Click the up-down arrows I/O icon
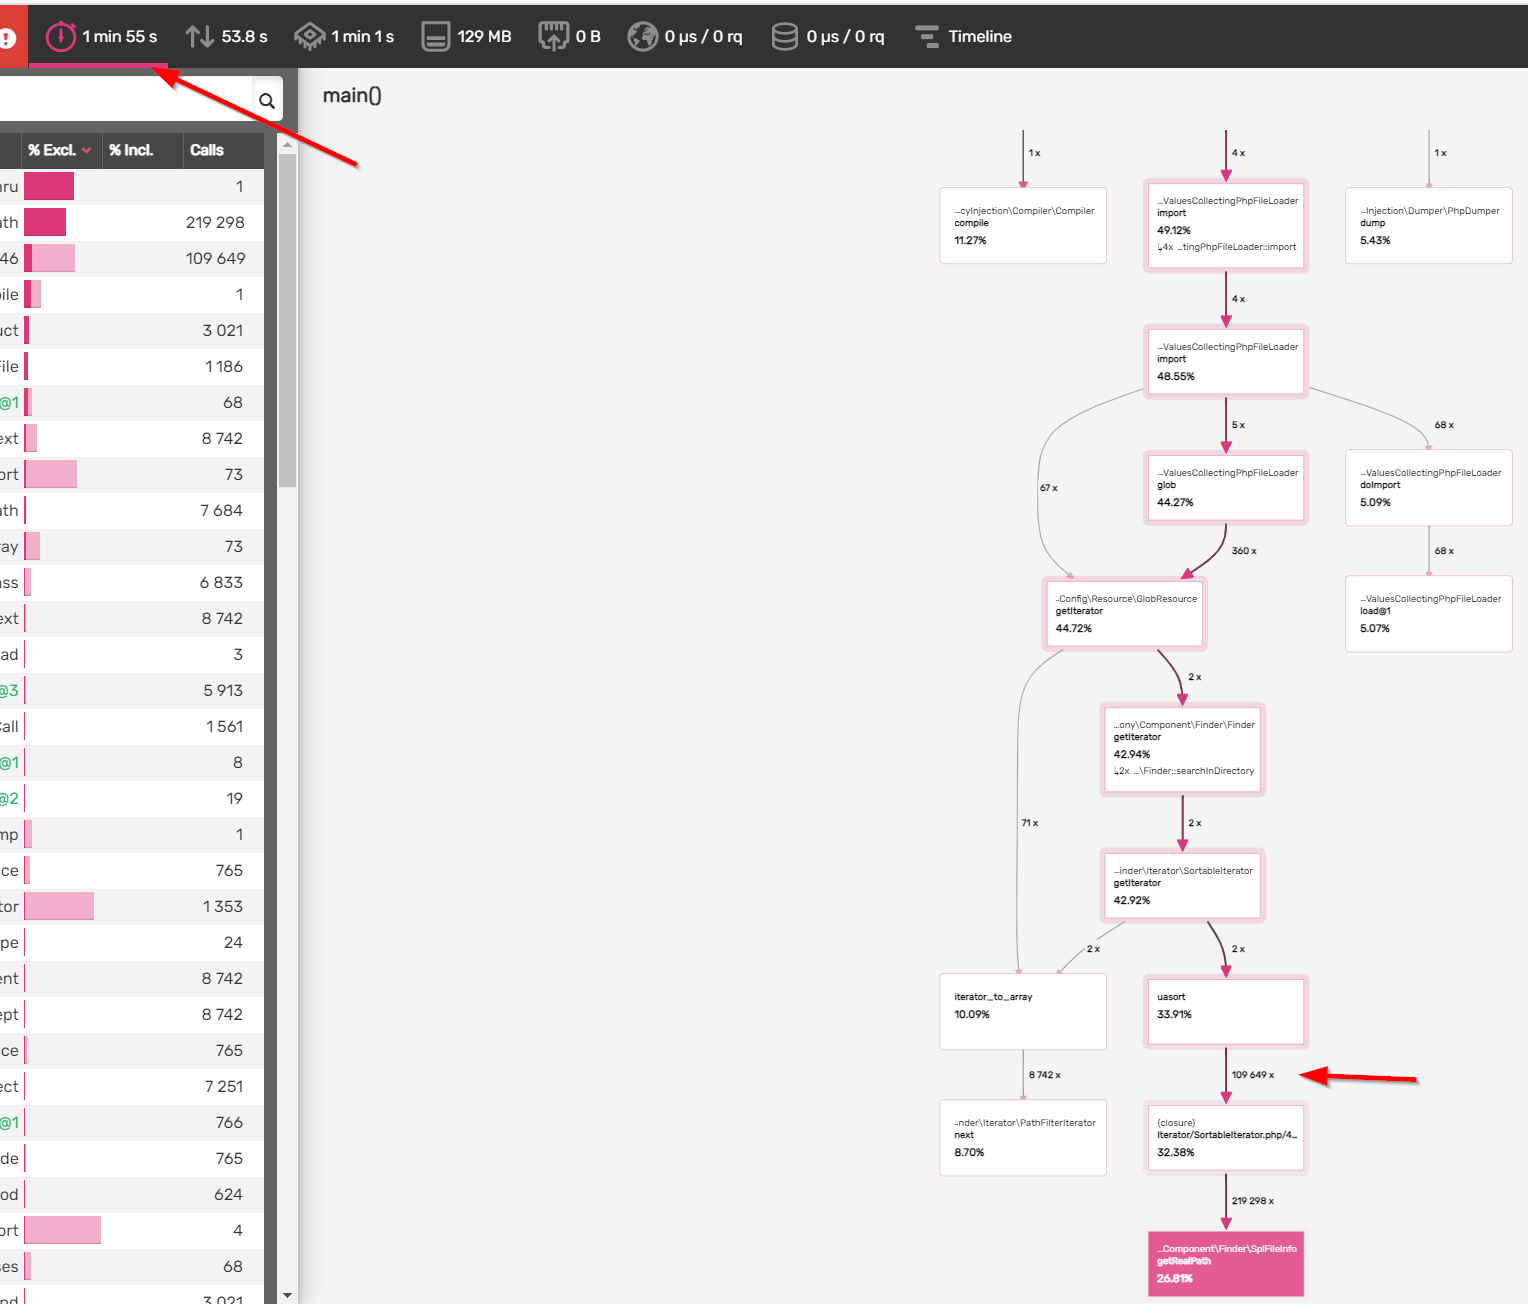Image resolution: width=1528 pixels, height=1304 pixels. [200, 37]
